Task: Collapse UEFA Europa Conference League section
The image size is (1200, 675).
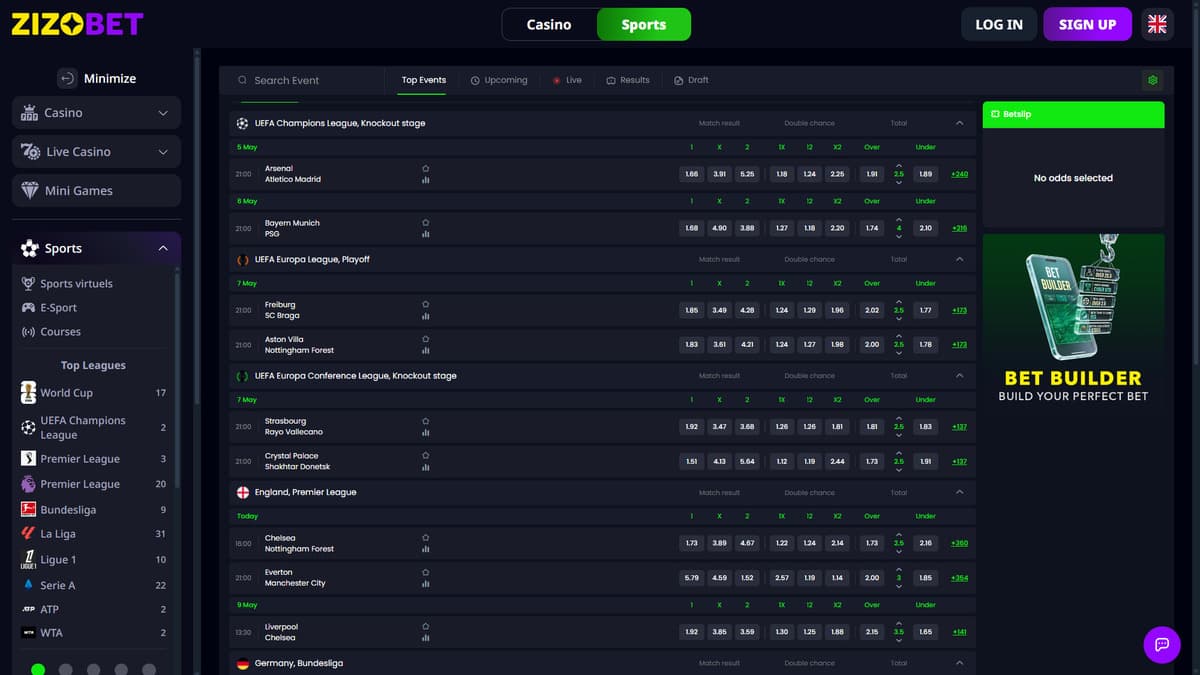Action: click(x=960, y=376)
